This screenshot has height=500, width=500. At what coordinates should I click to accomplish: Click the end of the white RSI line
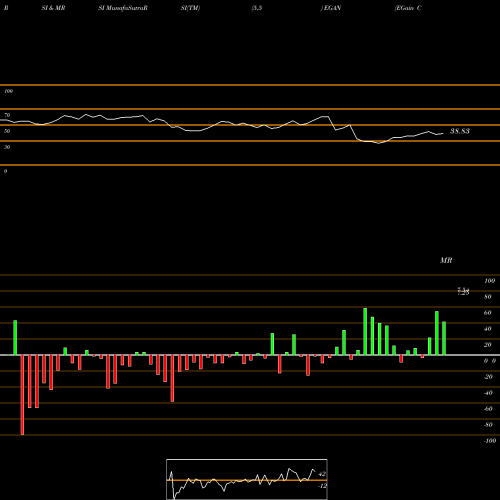coord(443,134)
